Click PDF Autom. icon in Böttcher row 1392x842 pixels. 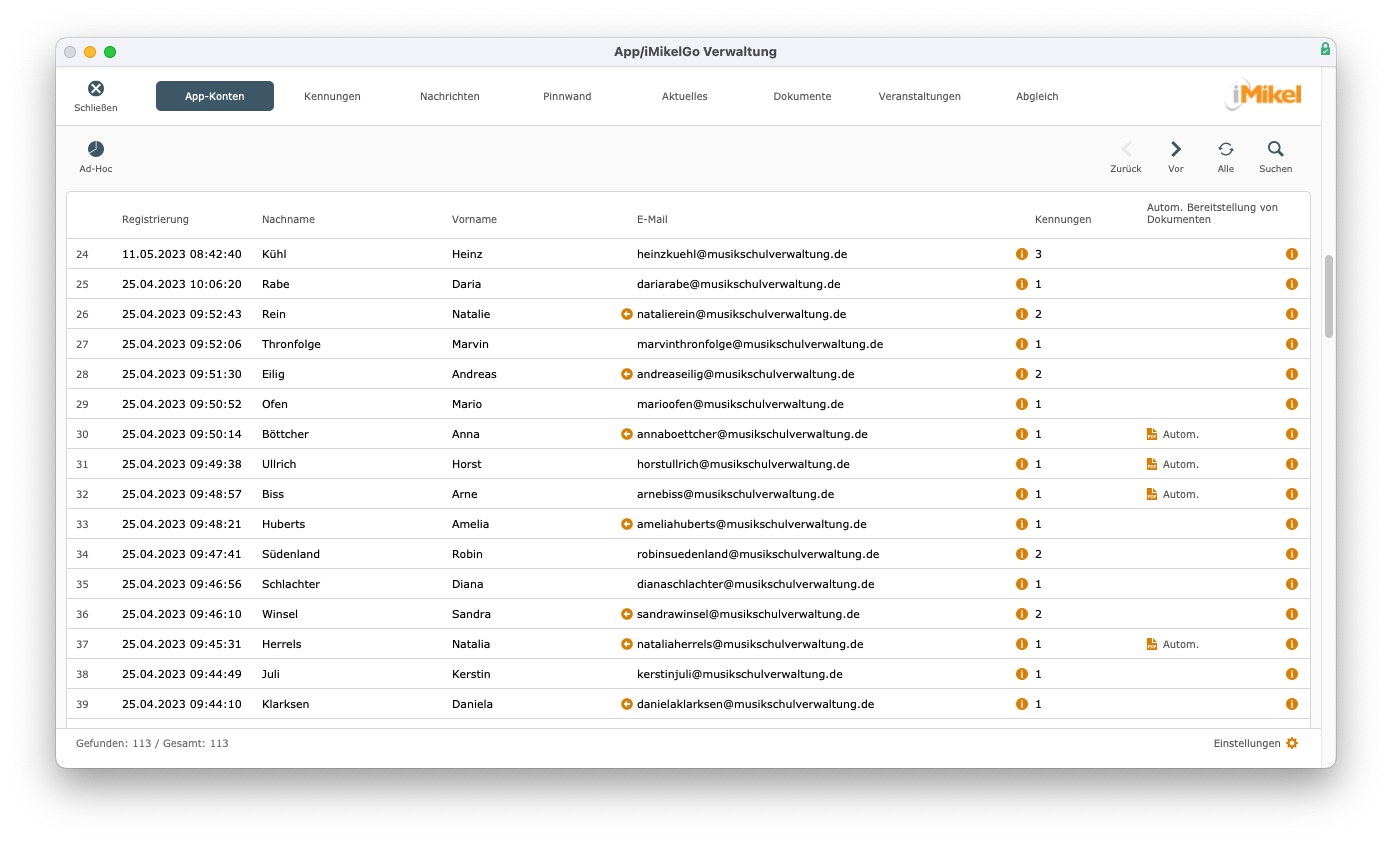click(1152, 434)
